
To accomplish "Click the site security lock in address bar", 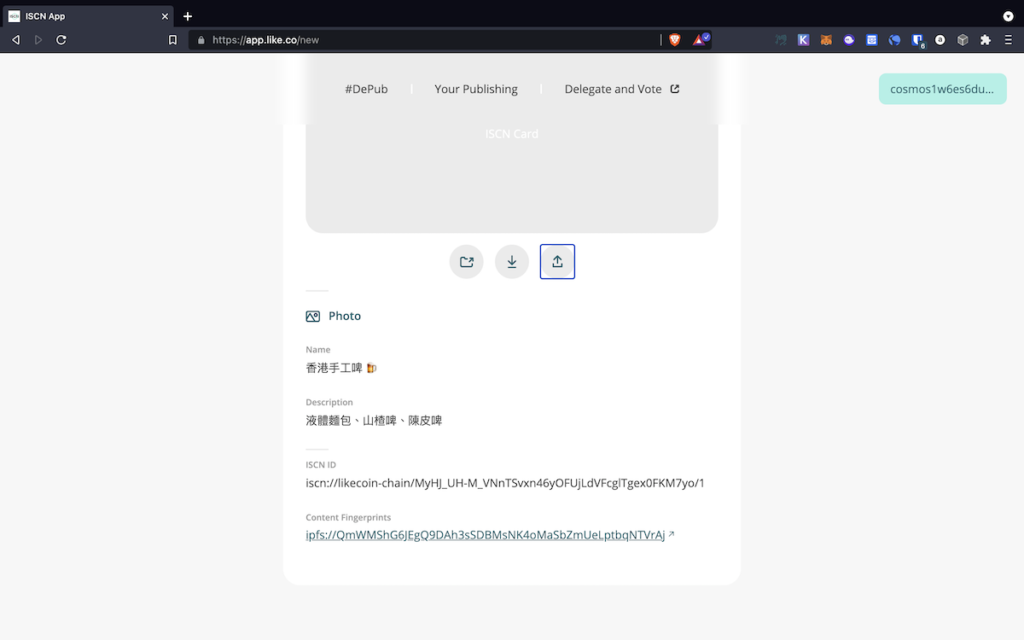I will coord(202,40).
